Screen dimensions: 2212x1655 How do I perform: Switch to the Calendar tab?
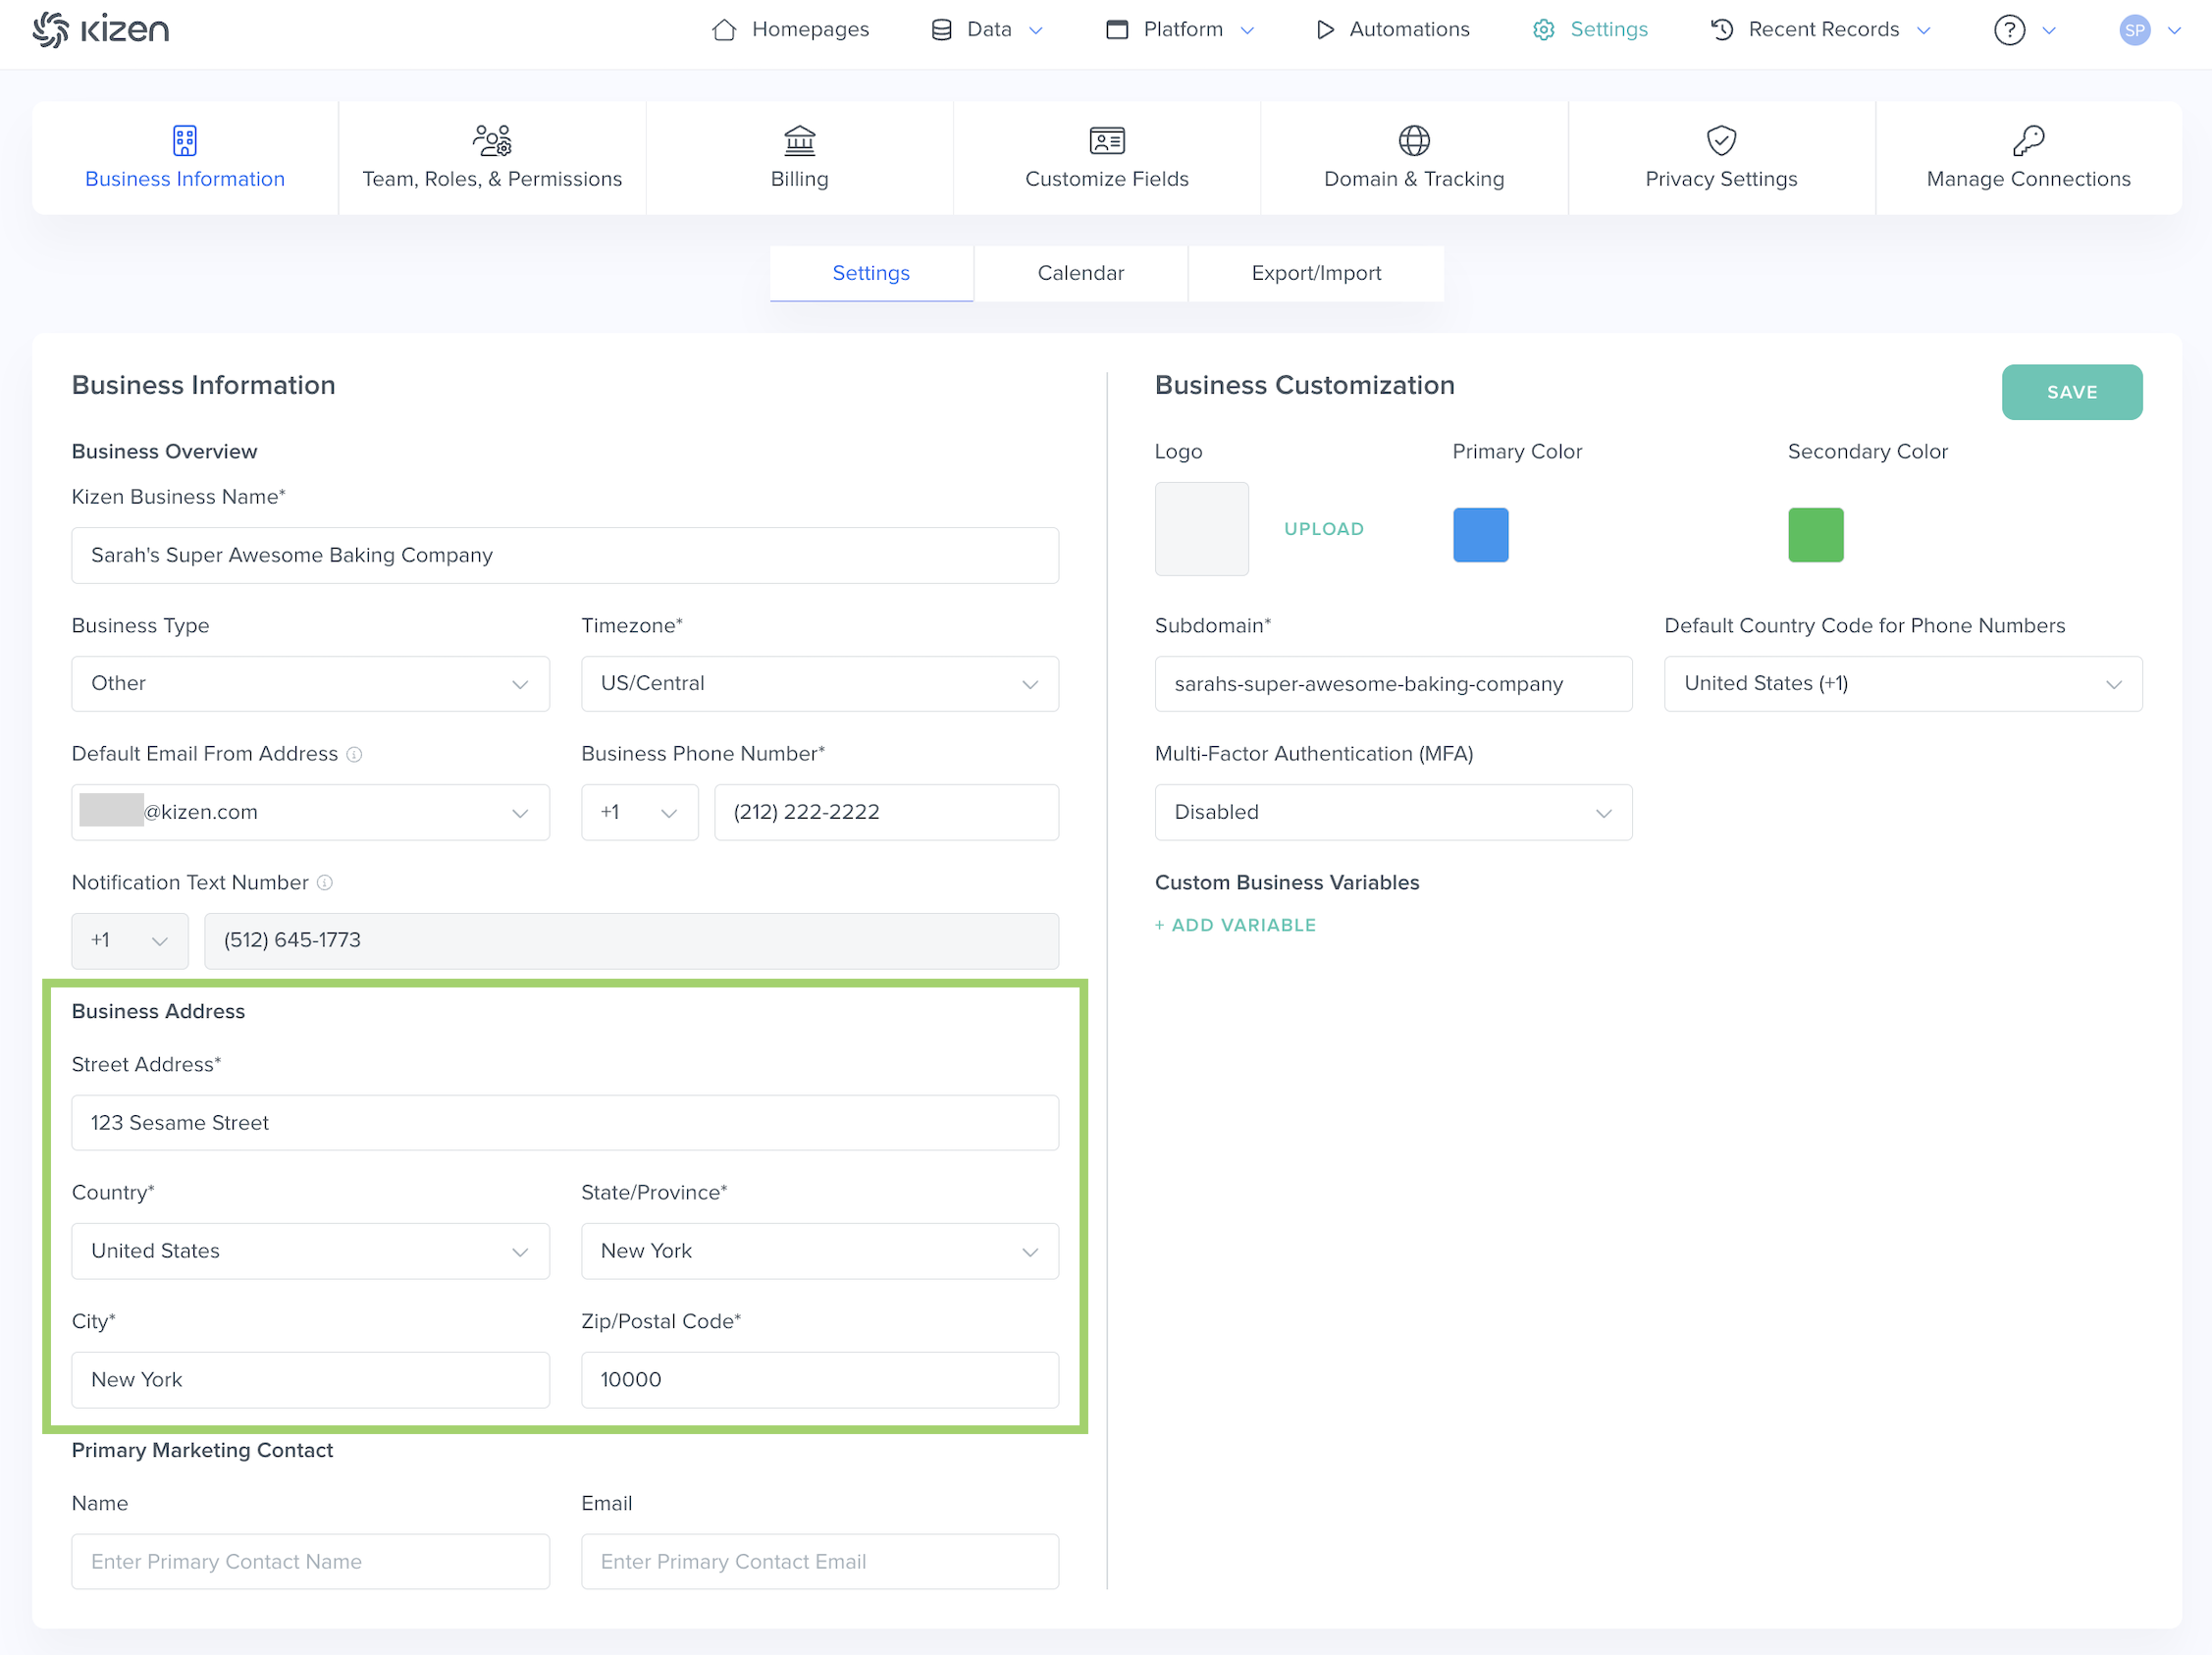(1080, 273)
